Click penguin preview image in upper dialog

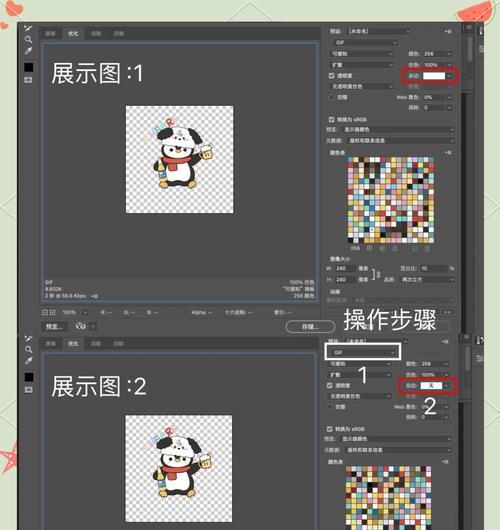[180, 159]
